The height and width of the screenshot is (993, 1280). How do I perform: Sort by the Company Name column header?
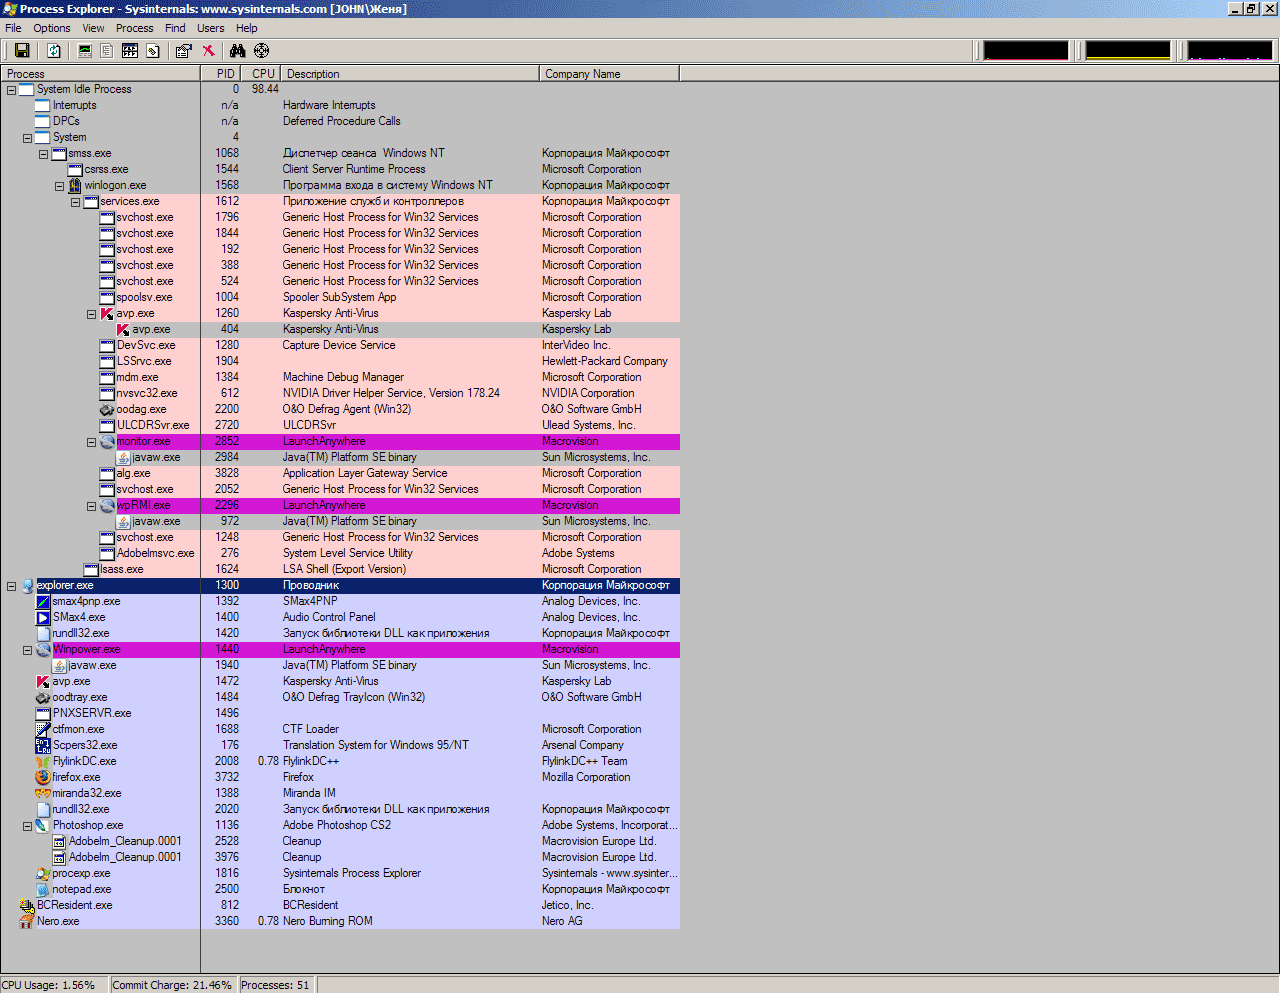[609, 74]
